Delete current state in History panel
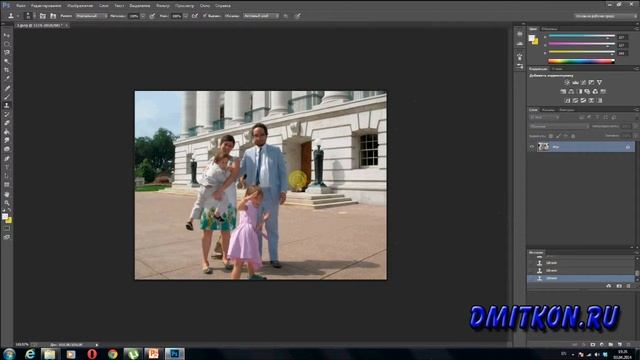 [x=628, y=286]
